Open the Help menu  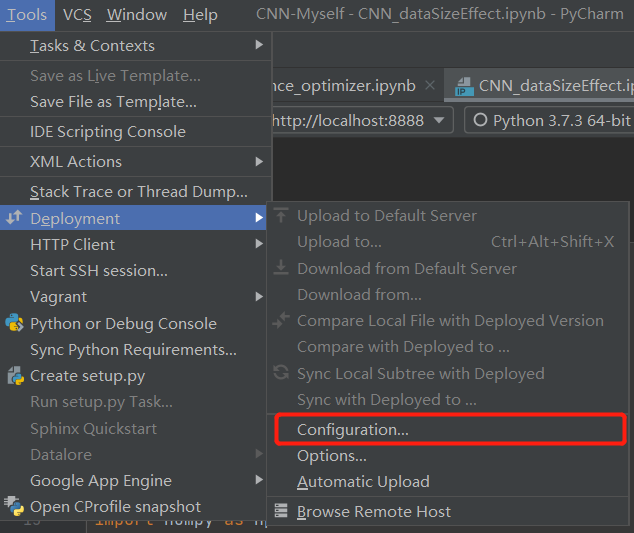point(200,15)
